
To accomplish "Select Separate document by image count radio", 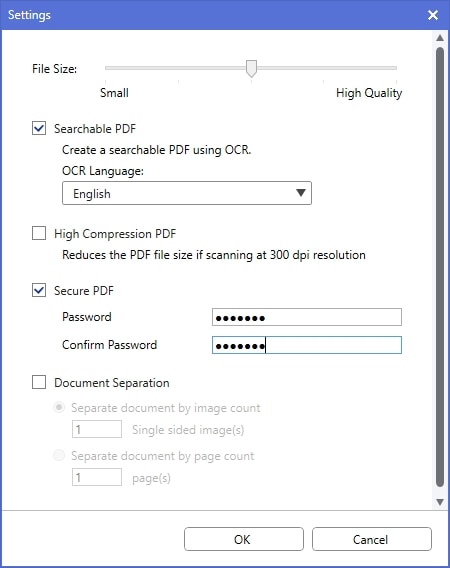I will 59,407.
